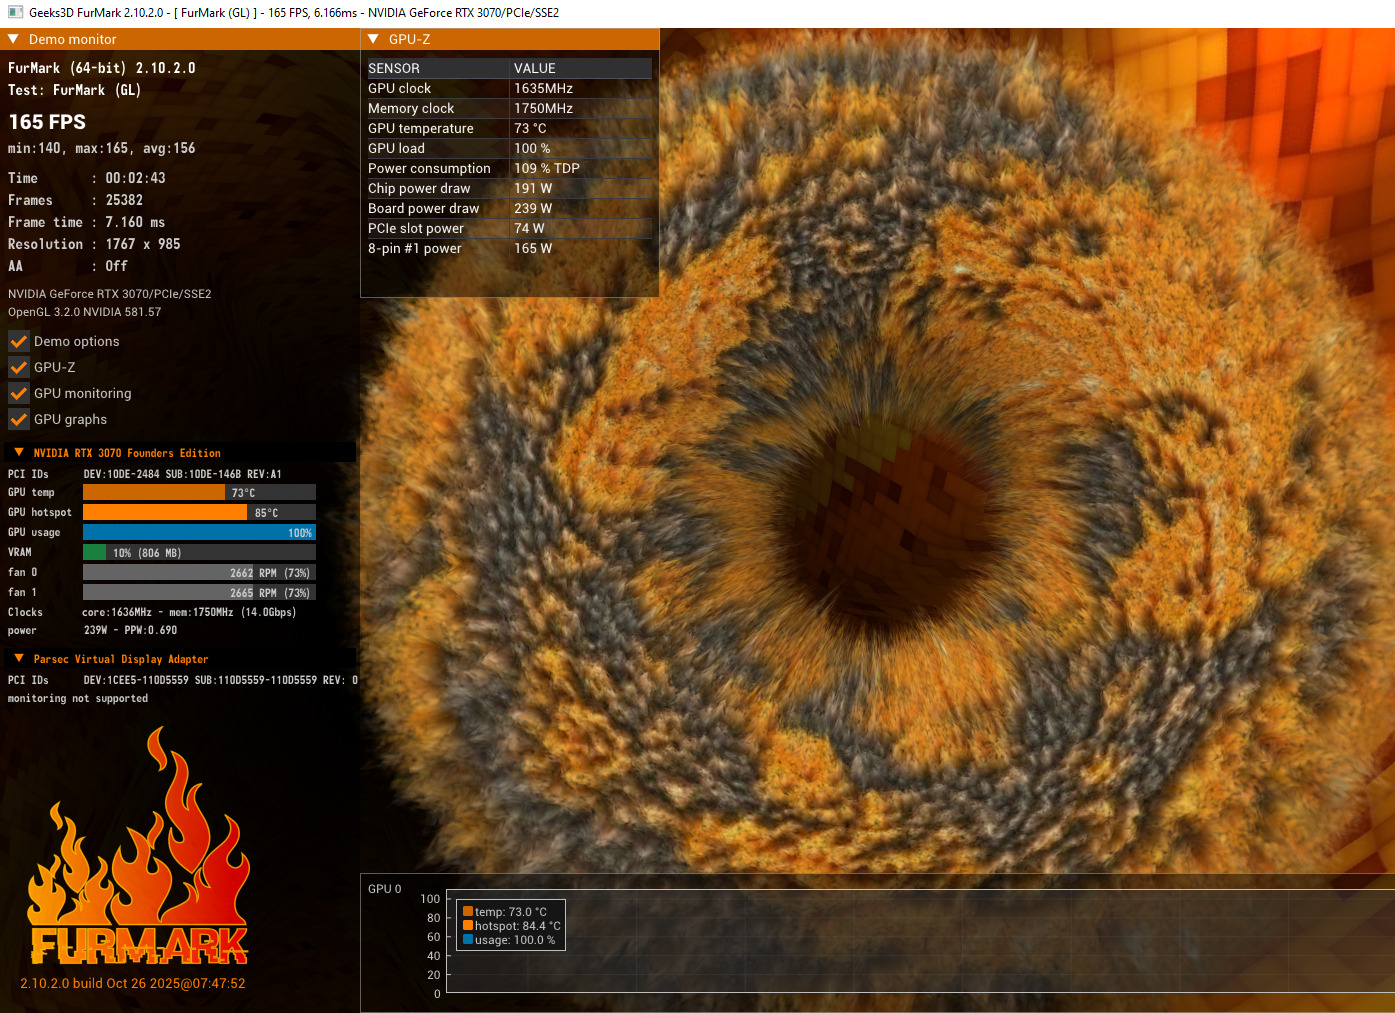The image size is (1395, 1013).
Task: Click the fan 0 2662 RPM bar
Action: point(199,572)
